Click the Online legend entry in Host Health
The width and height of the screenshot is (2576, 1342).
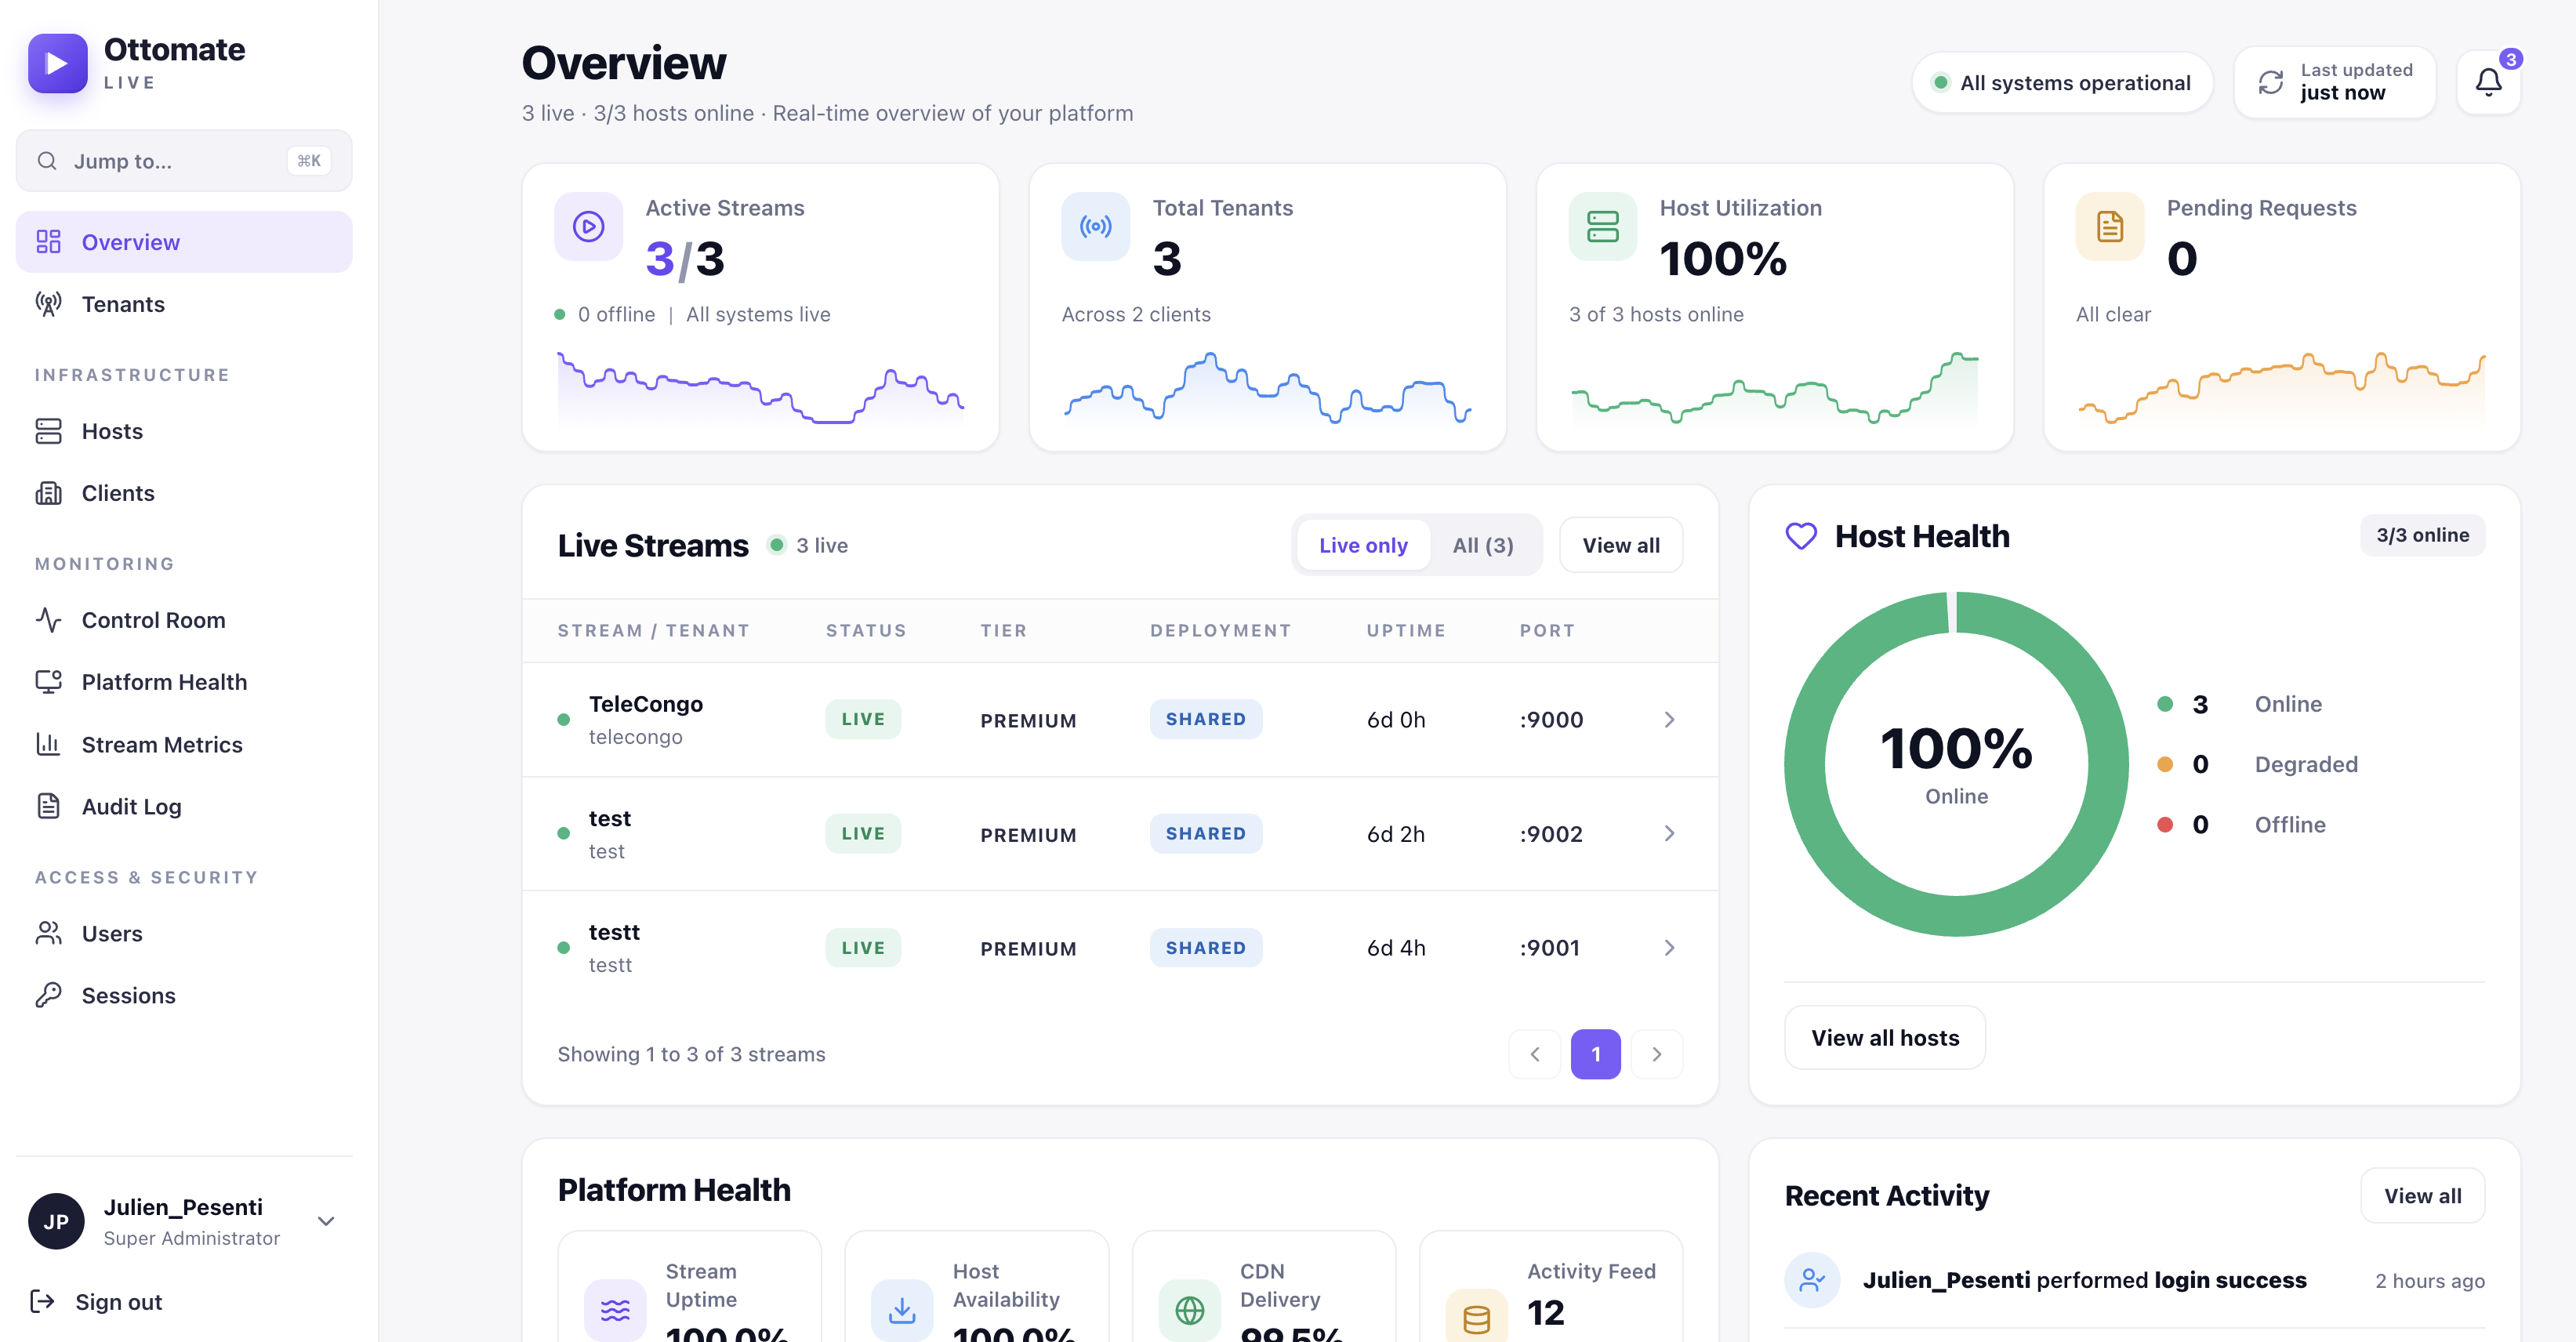pos(2240,704)
